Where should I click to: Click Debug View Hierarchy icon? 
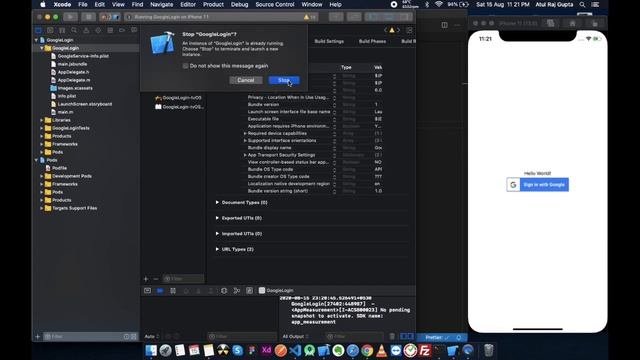click(224, 291)
